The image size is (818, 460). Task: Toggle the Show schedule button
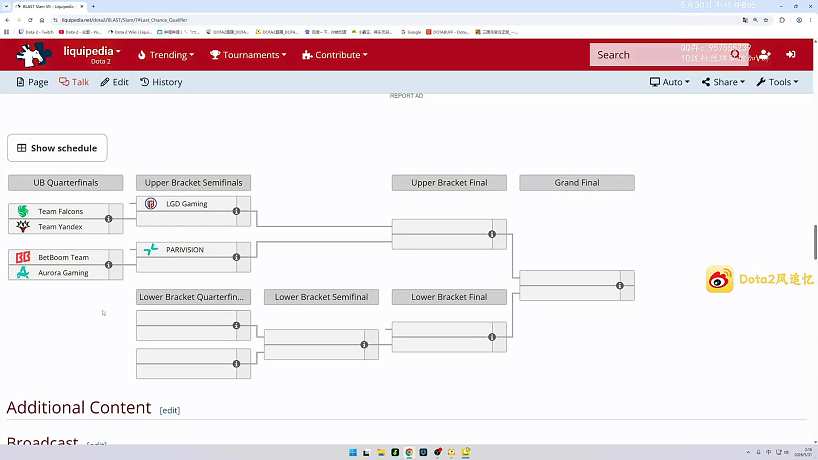tap(57, 148)
